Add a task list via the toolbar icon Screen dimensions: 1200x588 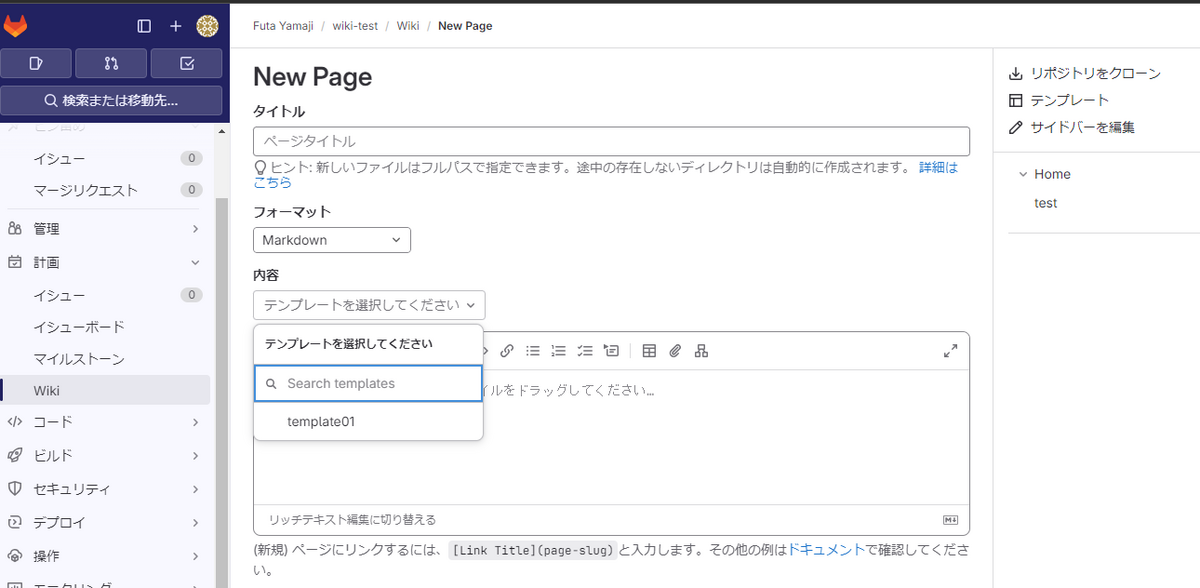(585, 351)
